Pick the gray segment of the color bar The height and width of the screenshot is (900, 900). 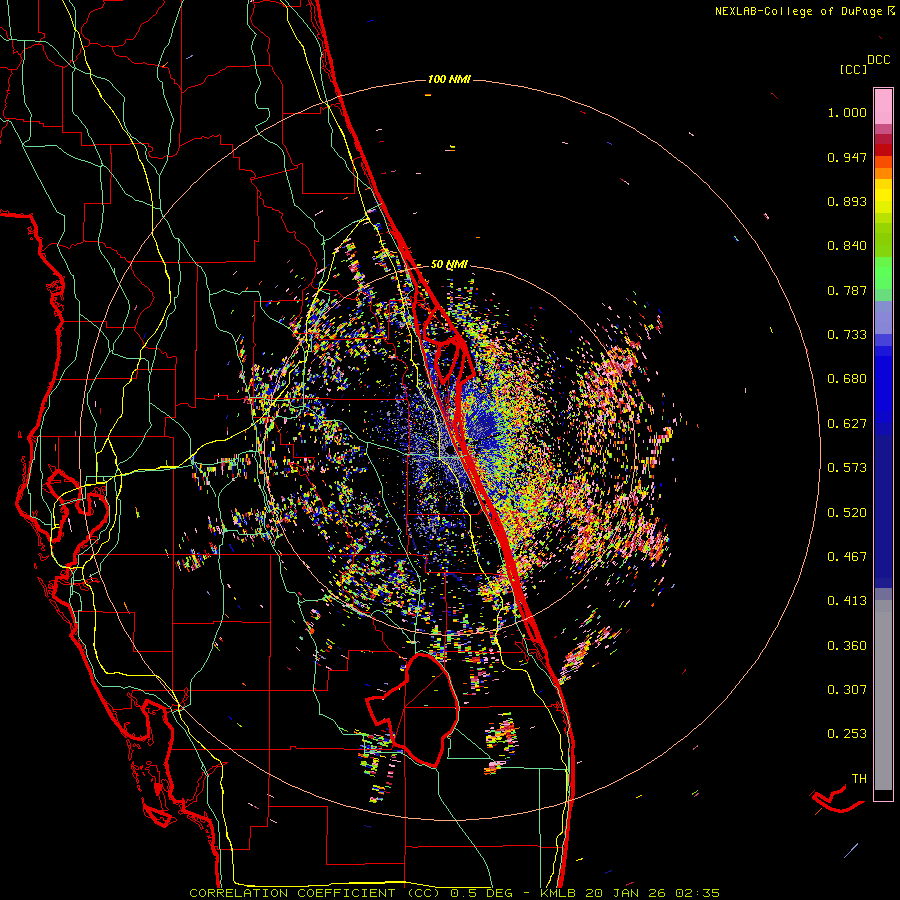883,695
